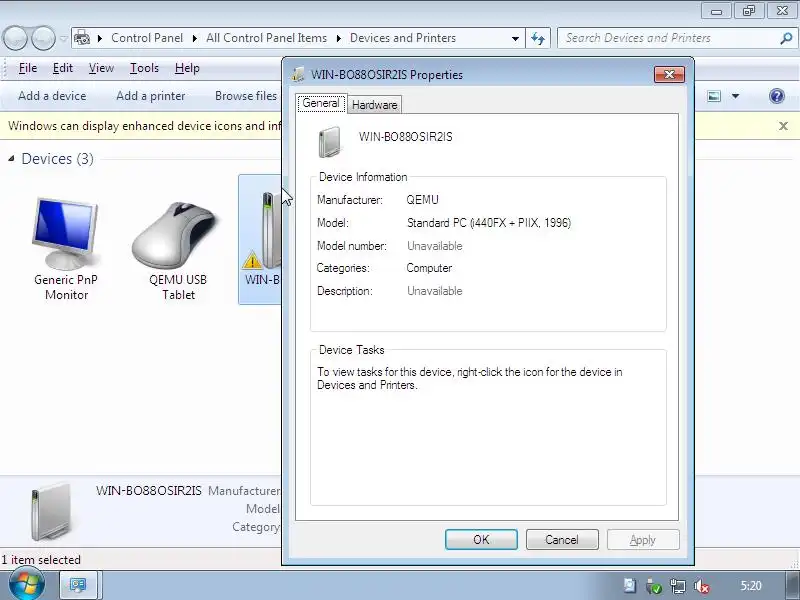Minimize the Devices and Printers window

[x=716, y=11]
